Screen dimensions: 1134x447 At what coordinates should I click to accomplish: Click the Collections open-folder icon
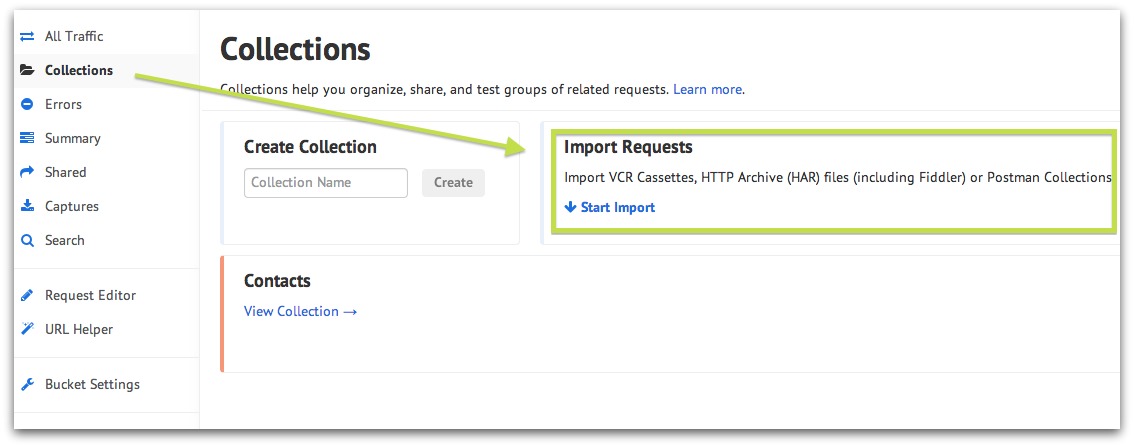tap(27, 70)
